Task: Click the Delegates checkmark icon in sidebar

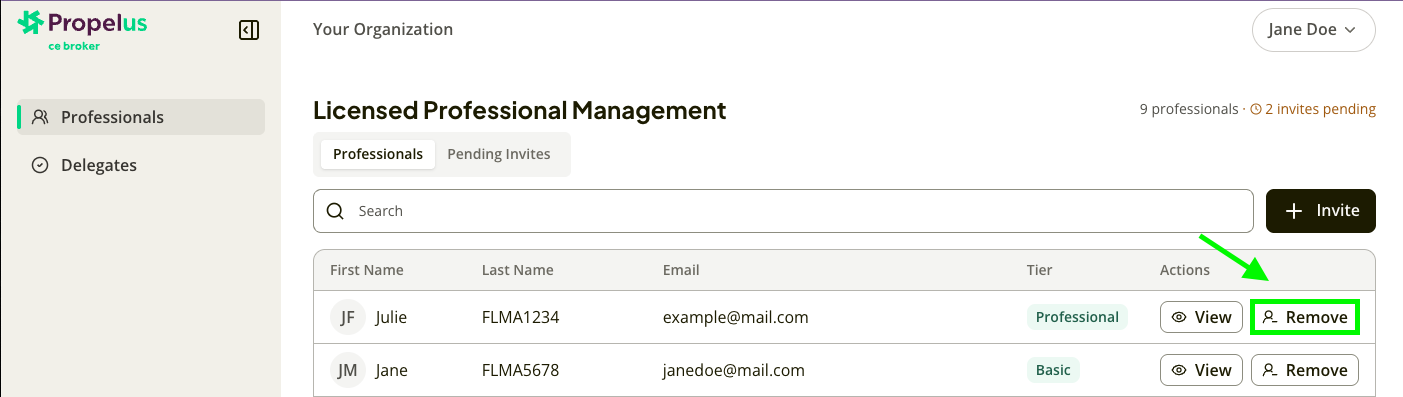Action: (40, 165)
